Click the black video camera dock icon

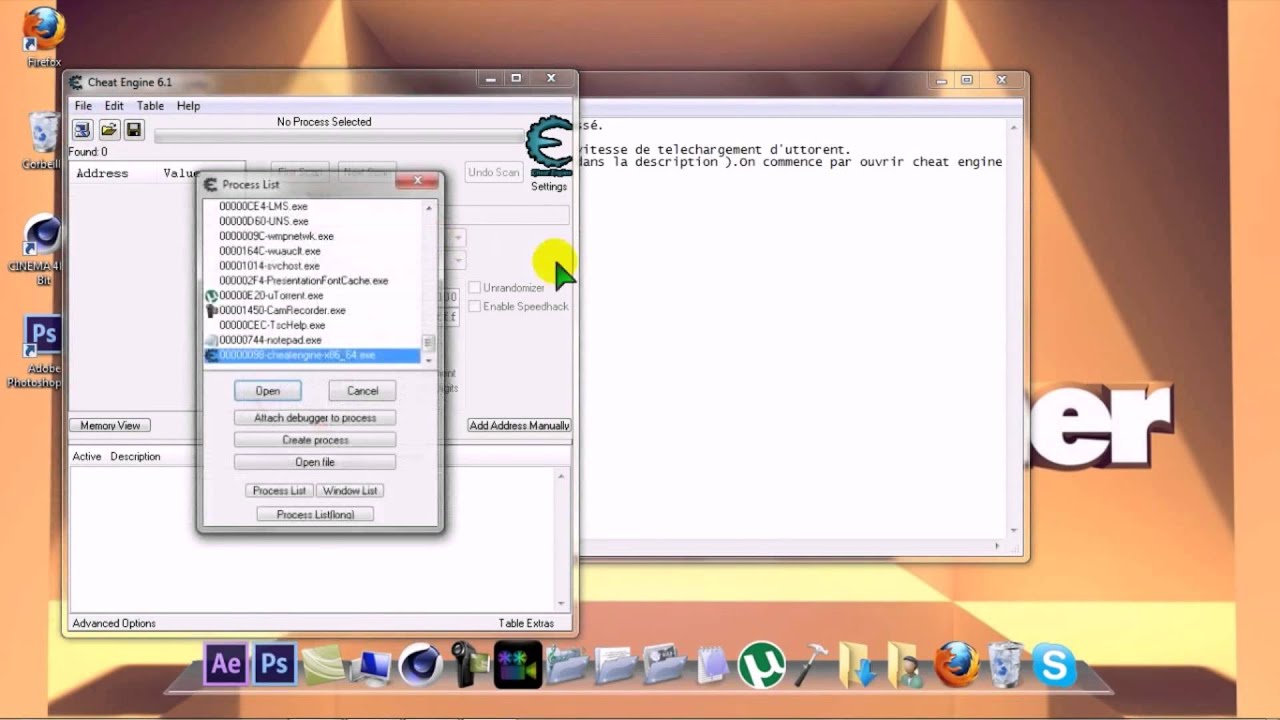(518, 666)
